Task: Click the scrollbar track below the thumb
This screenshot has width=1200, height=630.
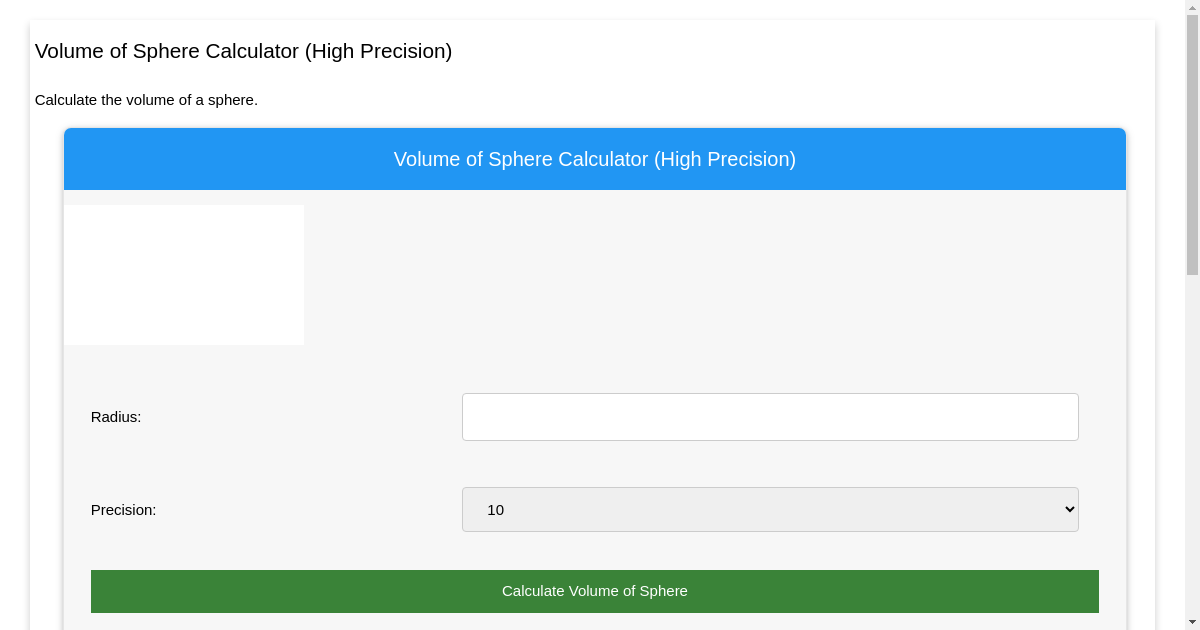Action: pos(1192,450)
